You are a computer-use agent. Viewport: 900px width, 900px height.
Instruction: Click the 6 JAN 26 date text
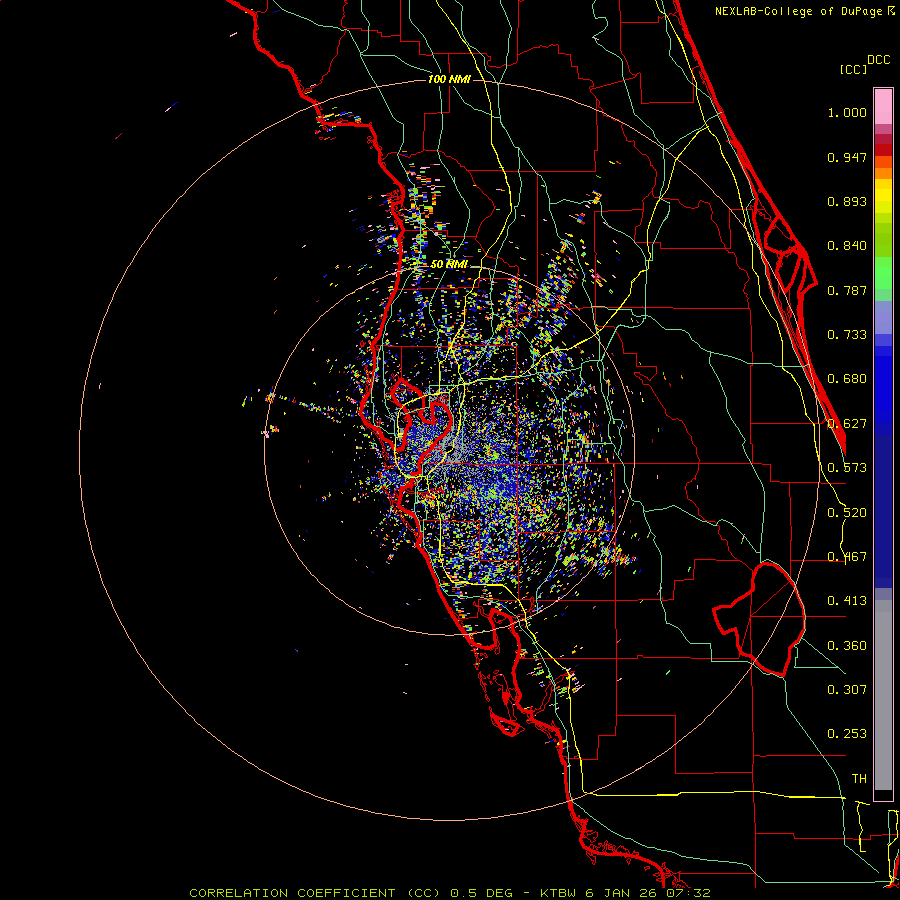[x=620, y=893]
